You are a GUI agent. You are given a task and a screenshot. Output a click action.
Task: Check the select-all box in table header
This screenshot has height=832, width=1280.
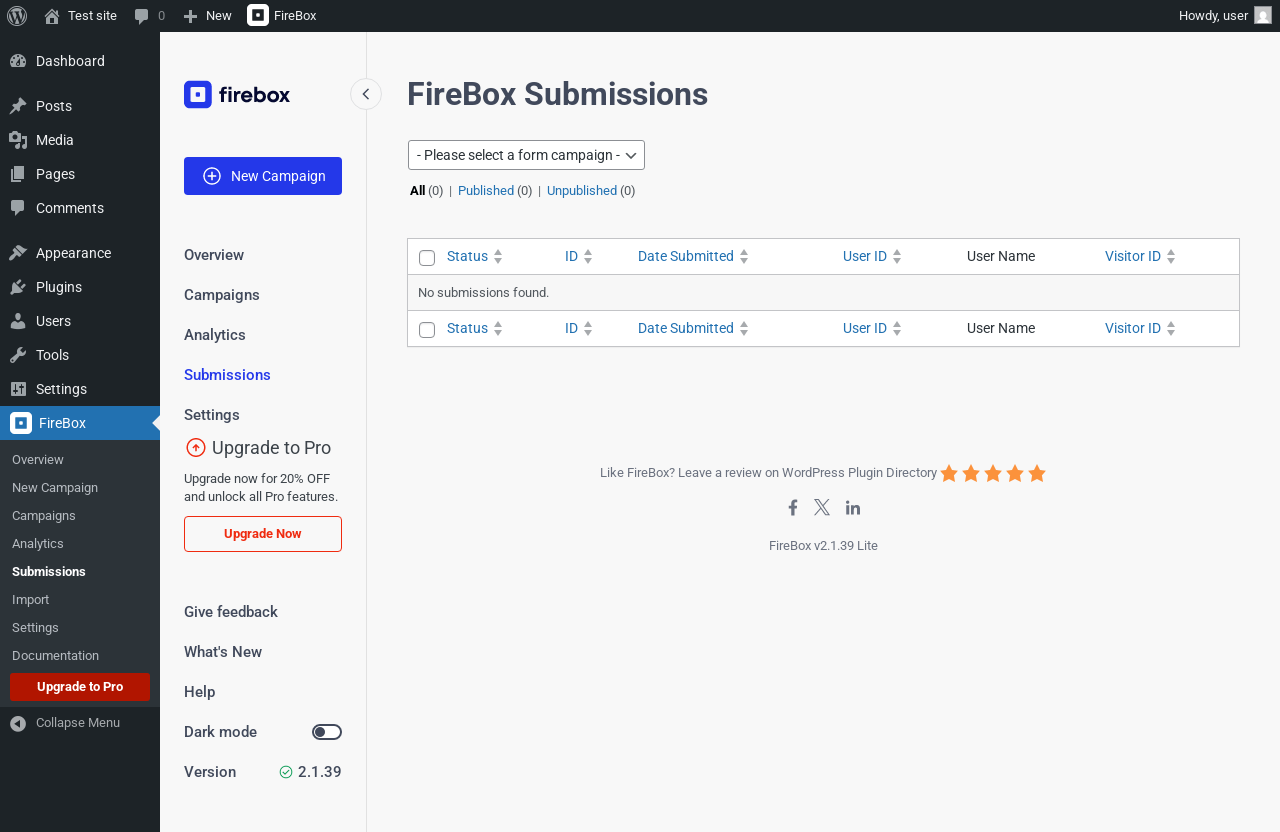[x=427, y=258]
